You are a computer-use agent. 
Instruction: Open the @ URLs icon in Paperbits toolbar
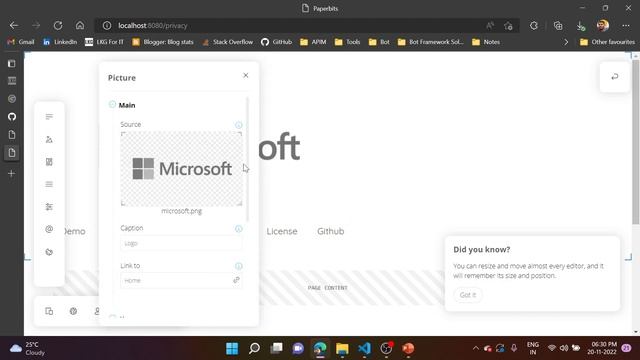pyautogui.click(x=49, y=229)
